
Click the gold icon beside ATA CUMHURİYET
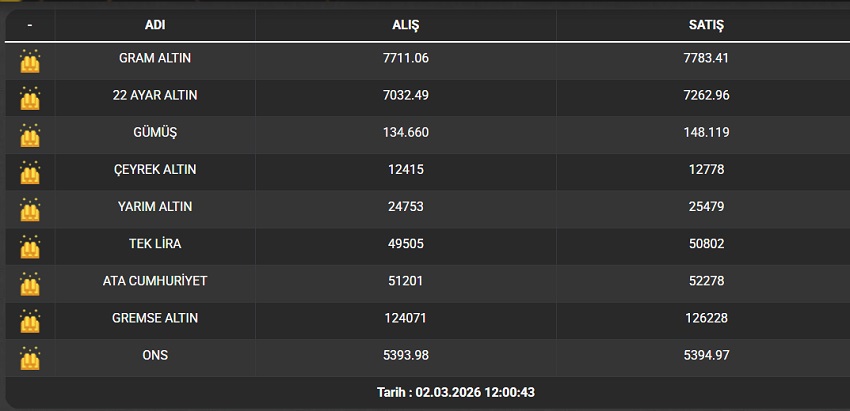(x=30, y=282)
